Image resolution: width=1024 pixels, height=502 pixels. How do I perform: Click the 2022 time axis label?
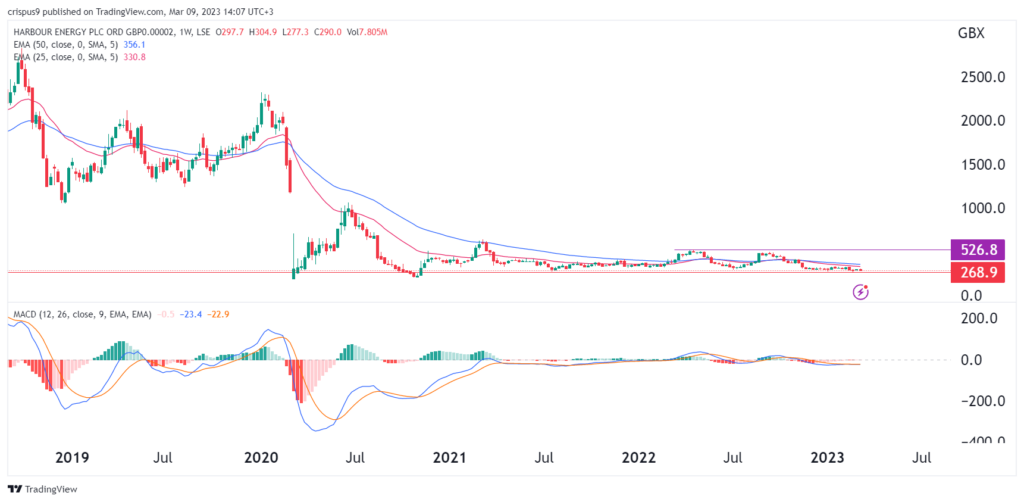pyautogui.click(x=639, y=458)
